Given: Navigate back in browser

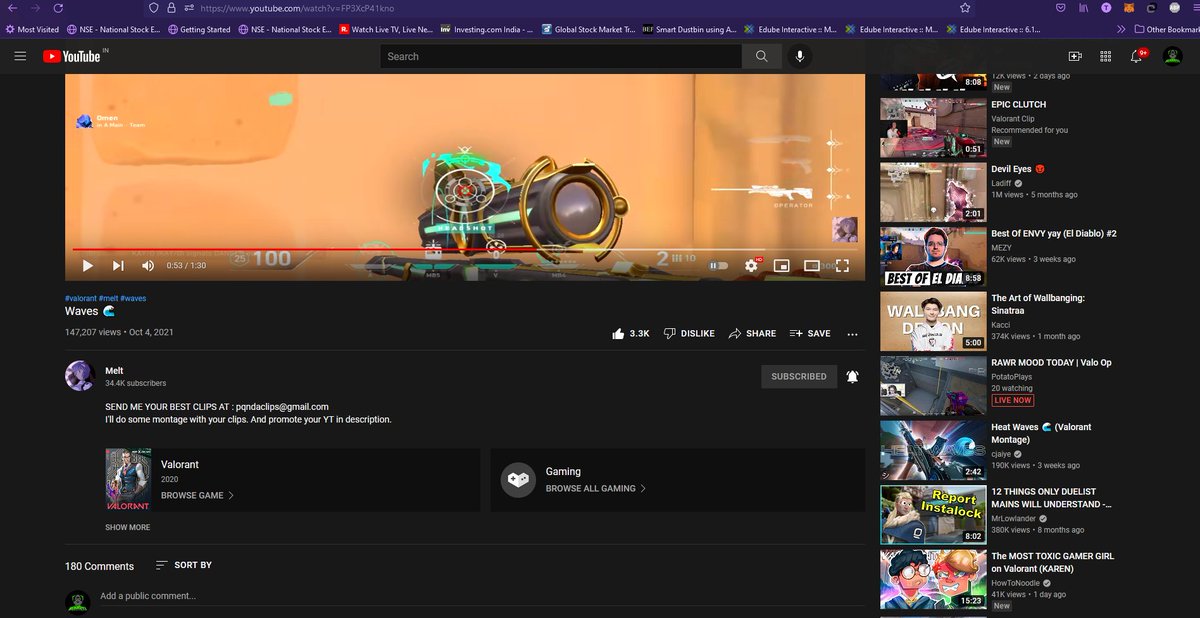Looking at the screenshot, I should pos(11,8).
